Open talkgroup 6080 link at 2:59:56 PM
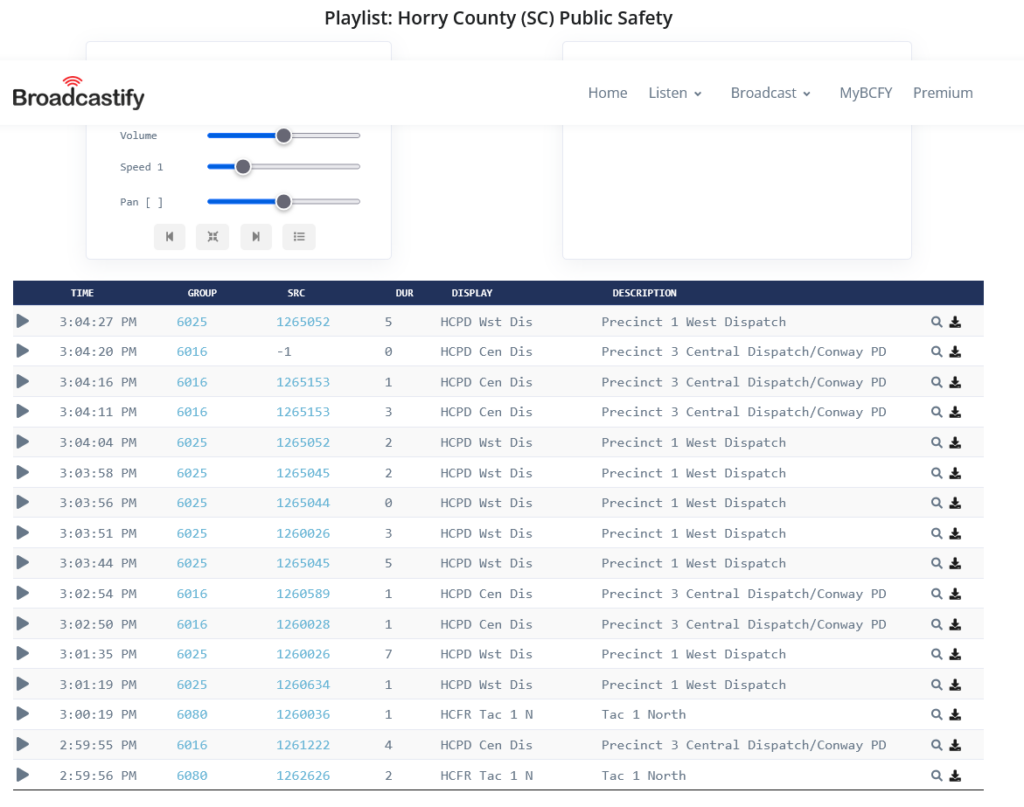Viewport: 1024px width, 807px height. pyautogui.click(x=192, y=776)
